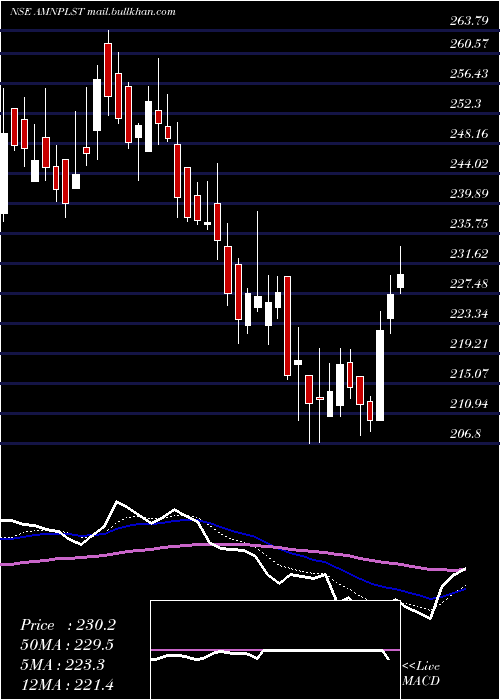Screen dimensions: 500x700
Task: Click the 235.75 price axis label
Action: coord(469,224)
